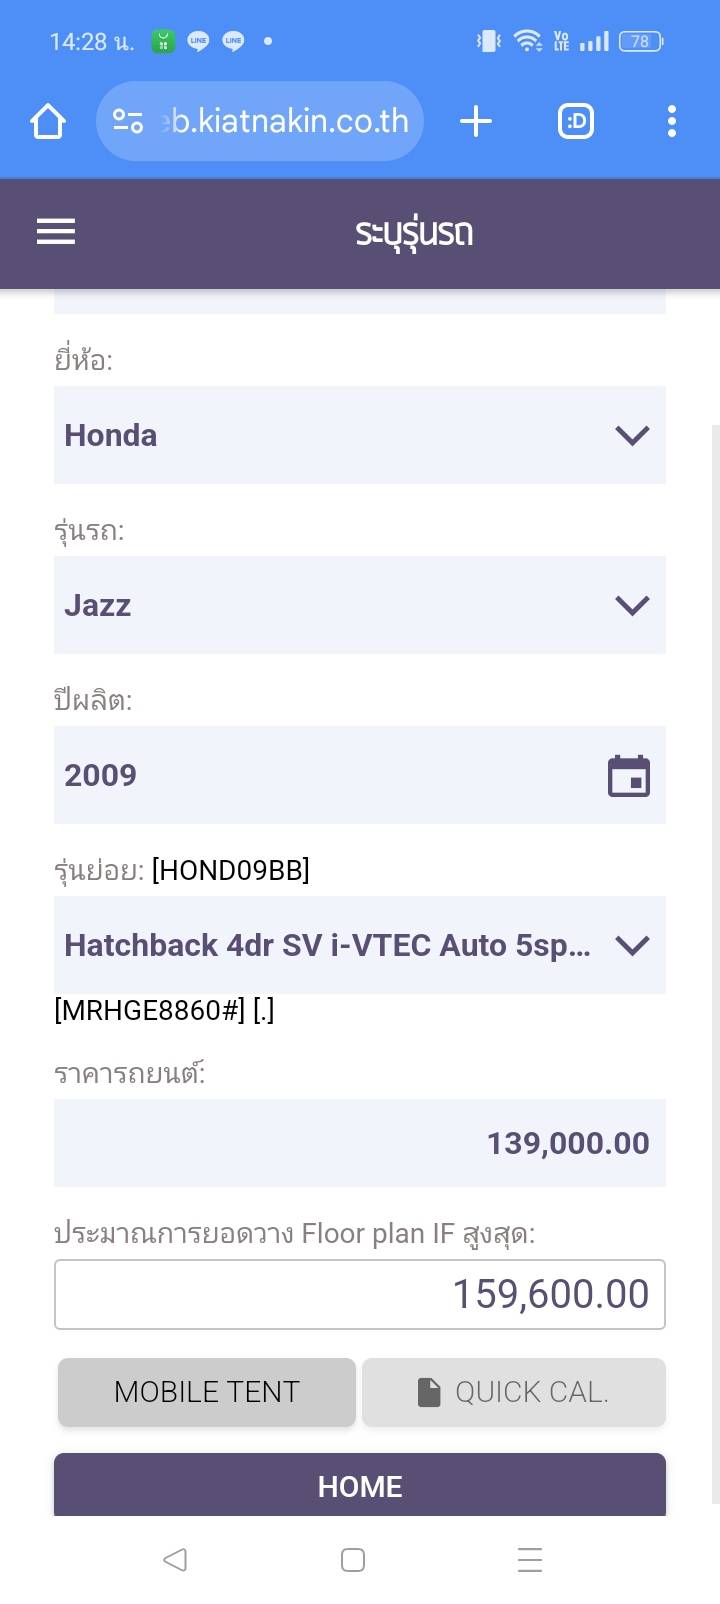Tap the HOME button
Viewport: 720px width, 1604px height.
click(x=359, y=1486)
